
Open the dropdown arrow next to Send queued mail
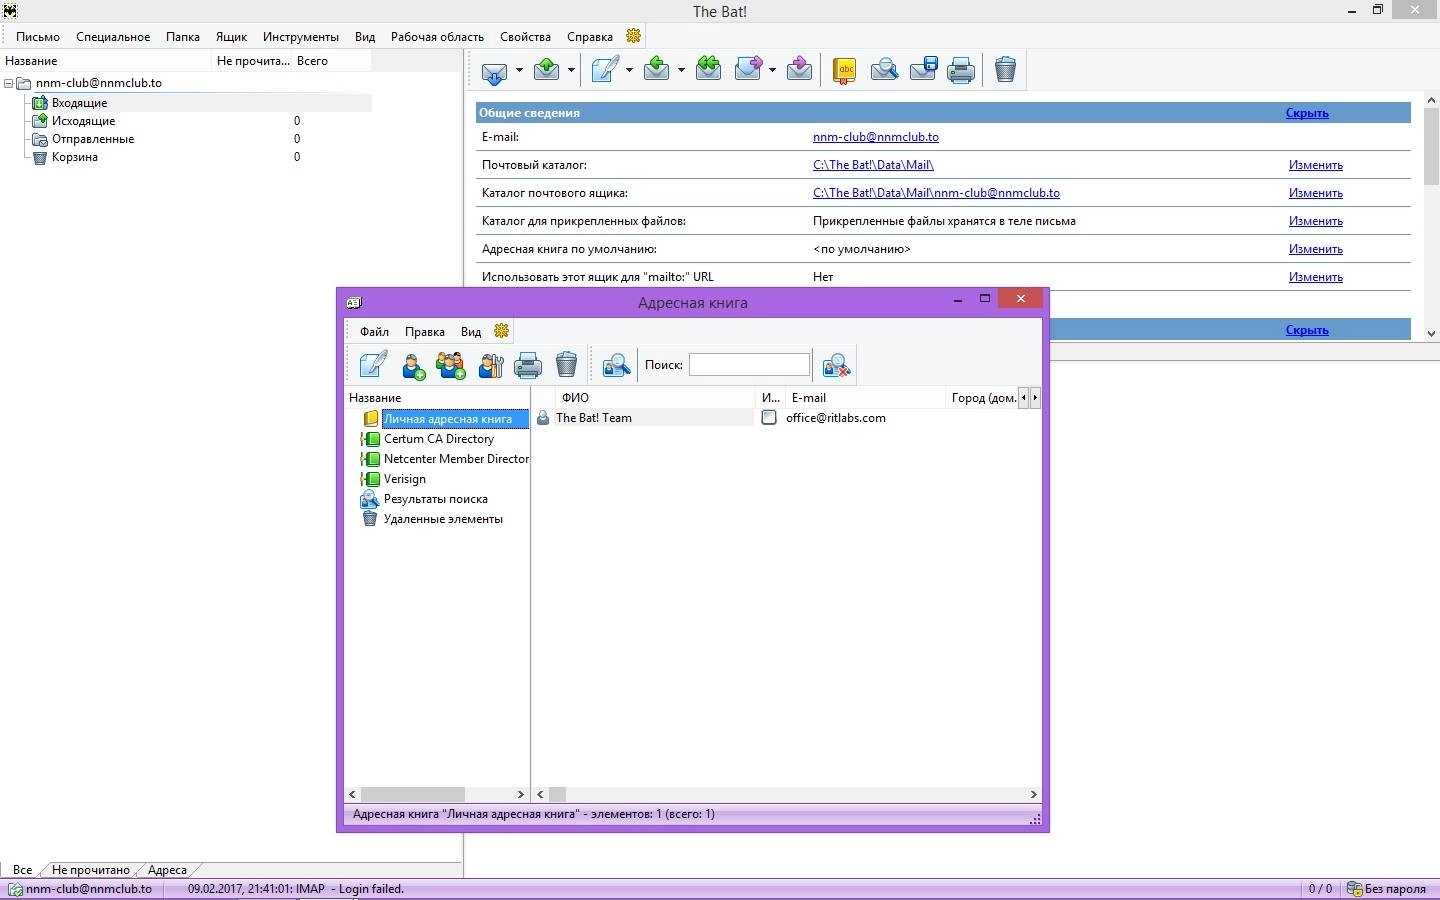point(571,70)
